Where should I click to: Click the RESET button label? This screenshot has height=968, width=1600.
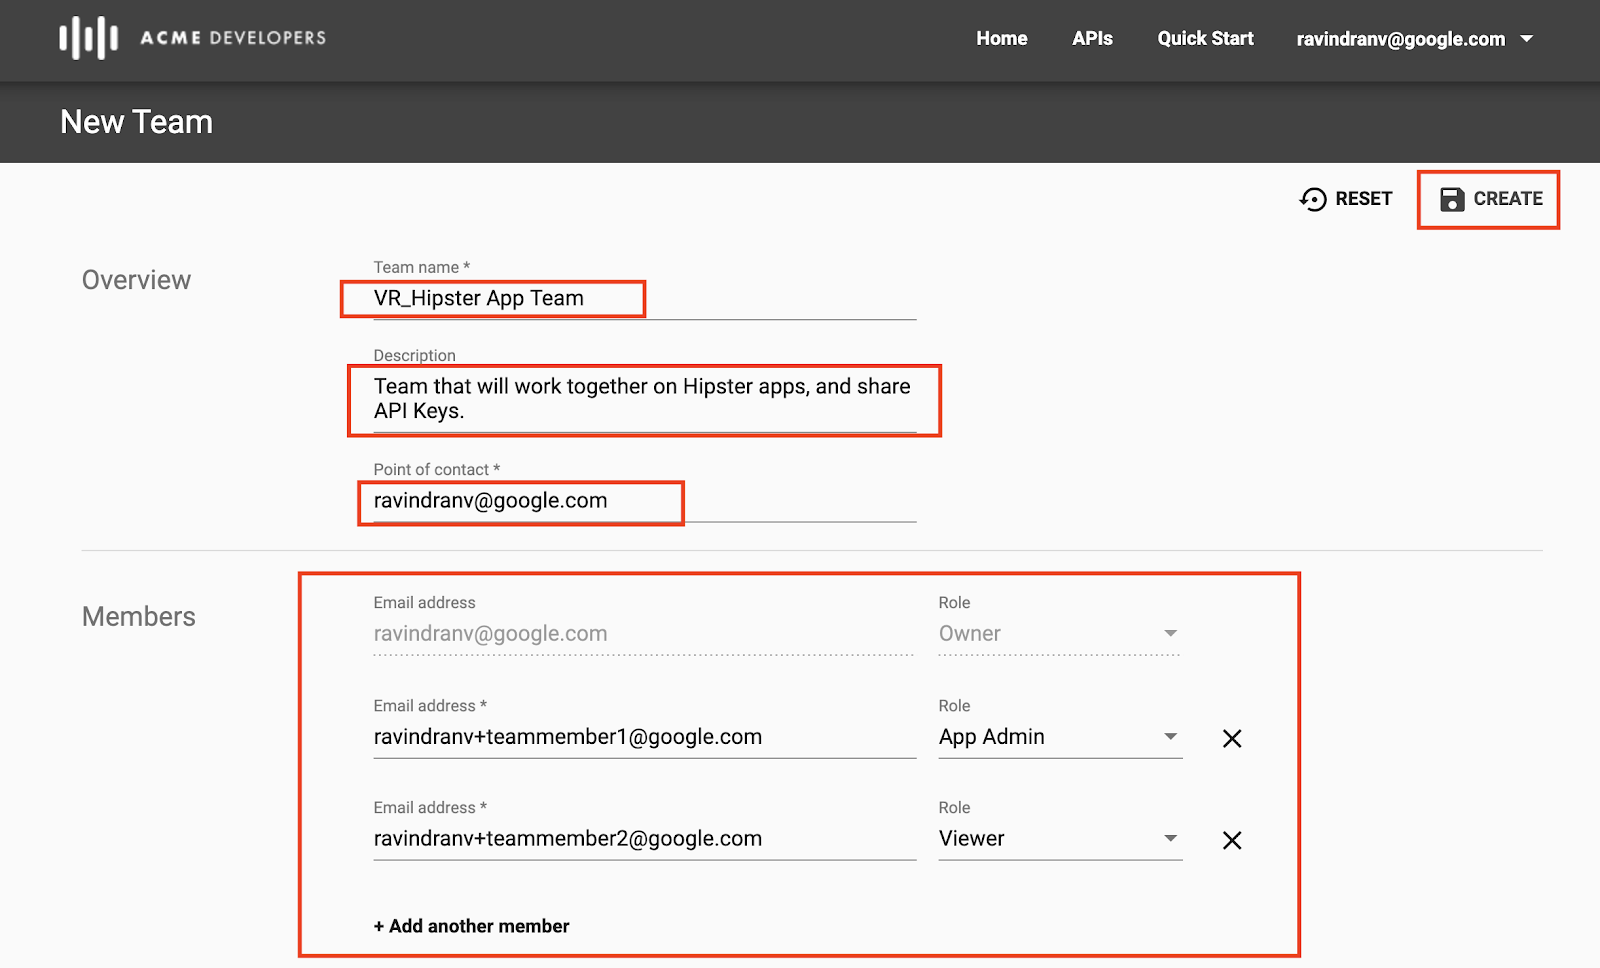(x=1364, y=199)
